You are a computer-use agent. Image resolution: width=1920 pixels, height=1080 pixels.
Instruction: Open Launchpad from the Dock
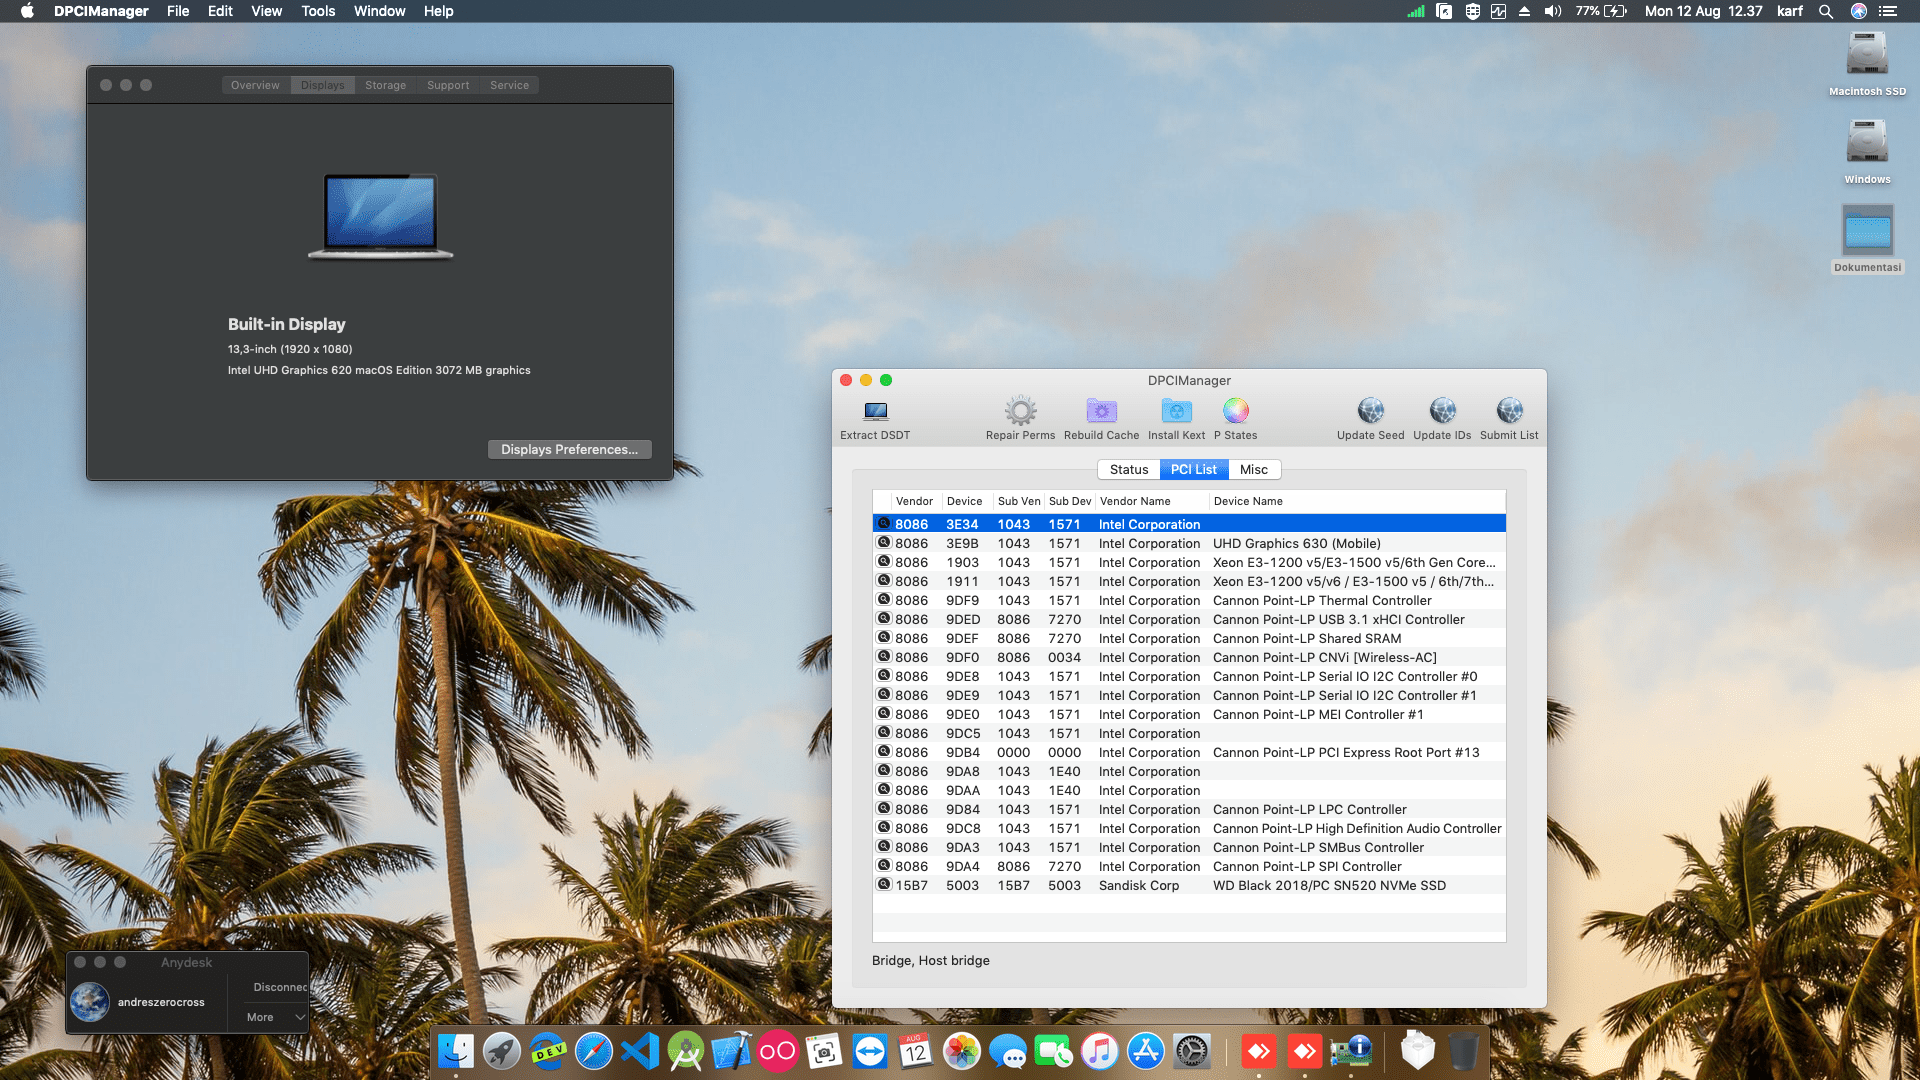click(x=502, y=1051)
